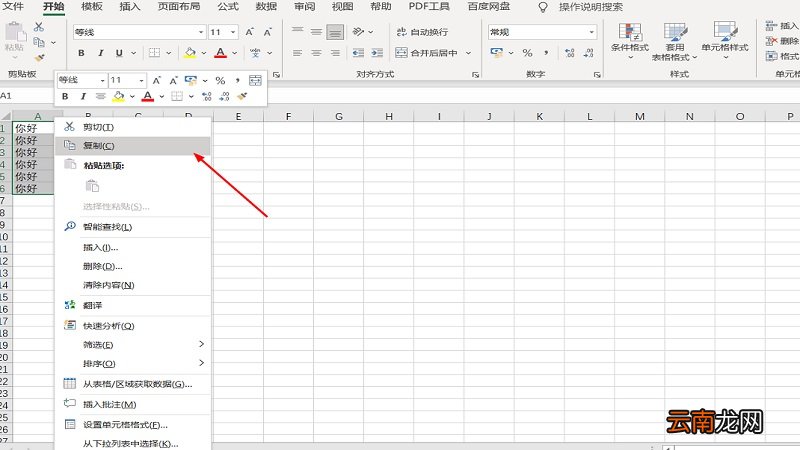Screen dimensions: 800x450
Task: Open the 文件 menu tab
Action: [13, 7]
